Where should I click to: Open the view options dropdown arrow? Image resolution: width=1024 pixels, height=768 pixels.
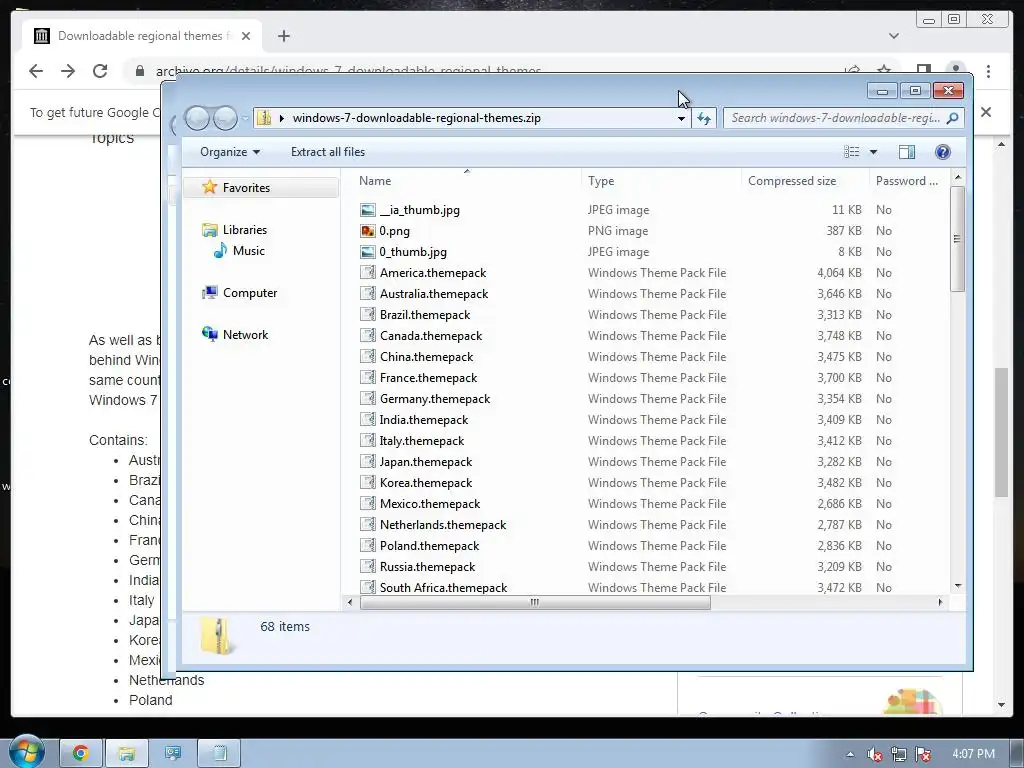point(873,152)
